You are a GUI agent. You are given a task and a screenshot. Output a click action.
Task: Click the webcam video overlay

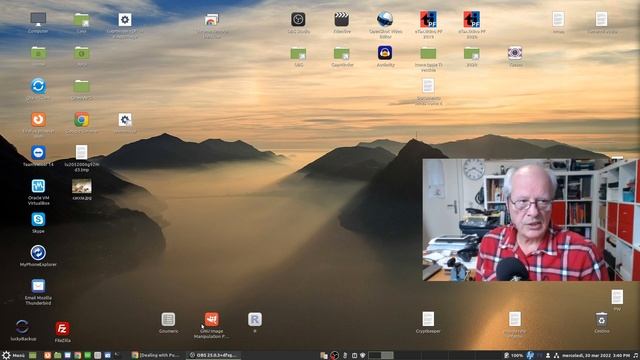[531, 220]
